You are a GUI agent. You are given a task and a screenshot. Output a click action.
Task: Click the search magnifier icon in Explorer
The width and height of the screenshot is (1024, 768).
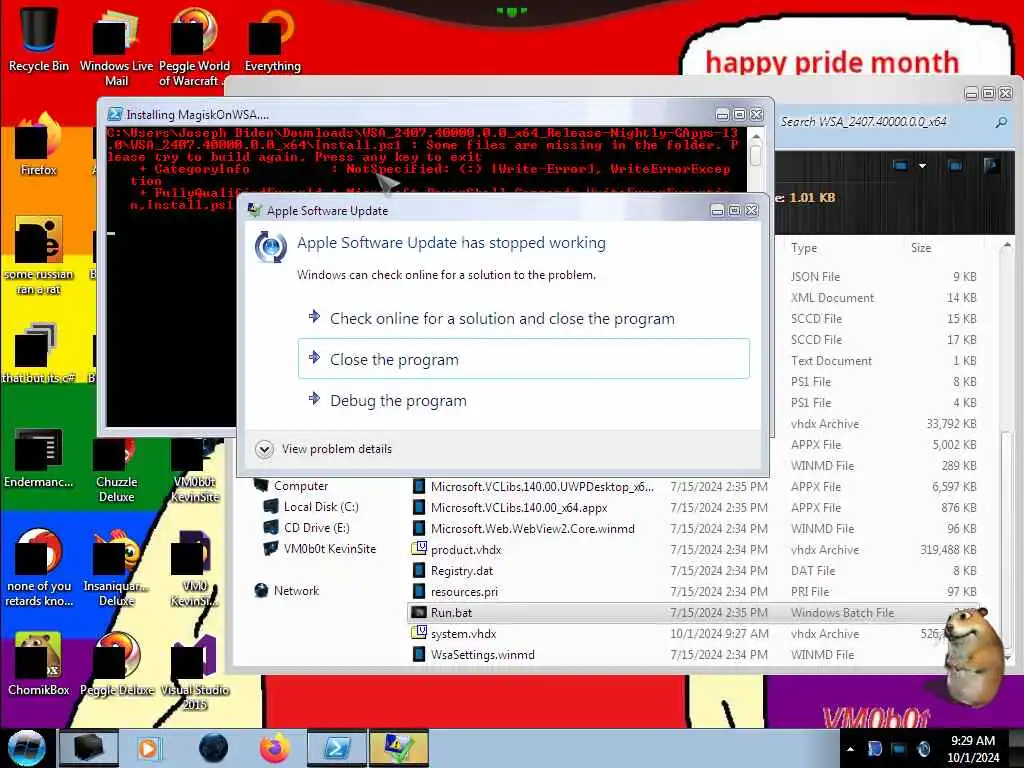point(1000,122)
